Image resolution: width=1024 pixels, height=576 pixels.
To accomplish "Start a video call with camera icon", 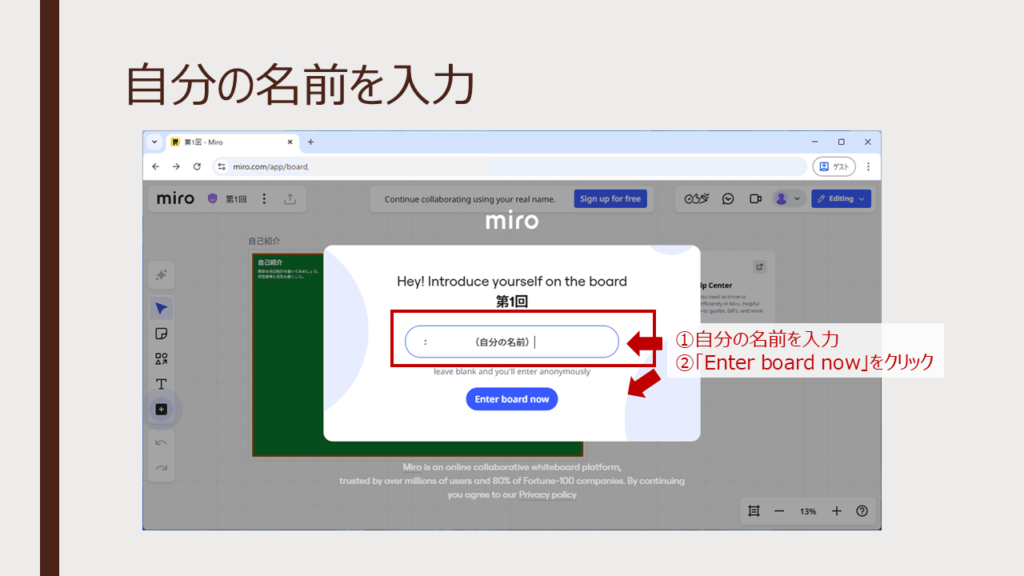I will click(x=756, y=199).
